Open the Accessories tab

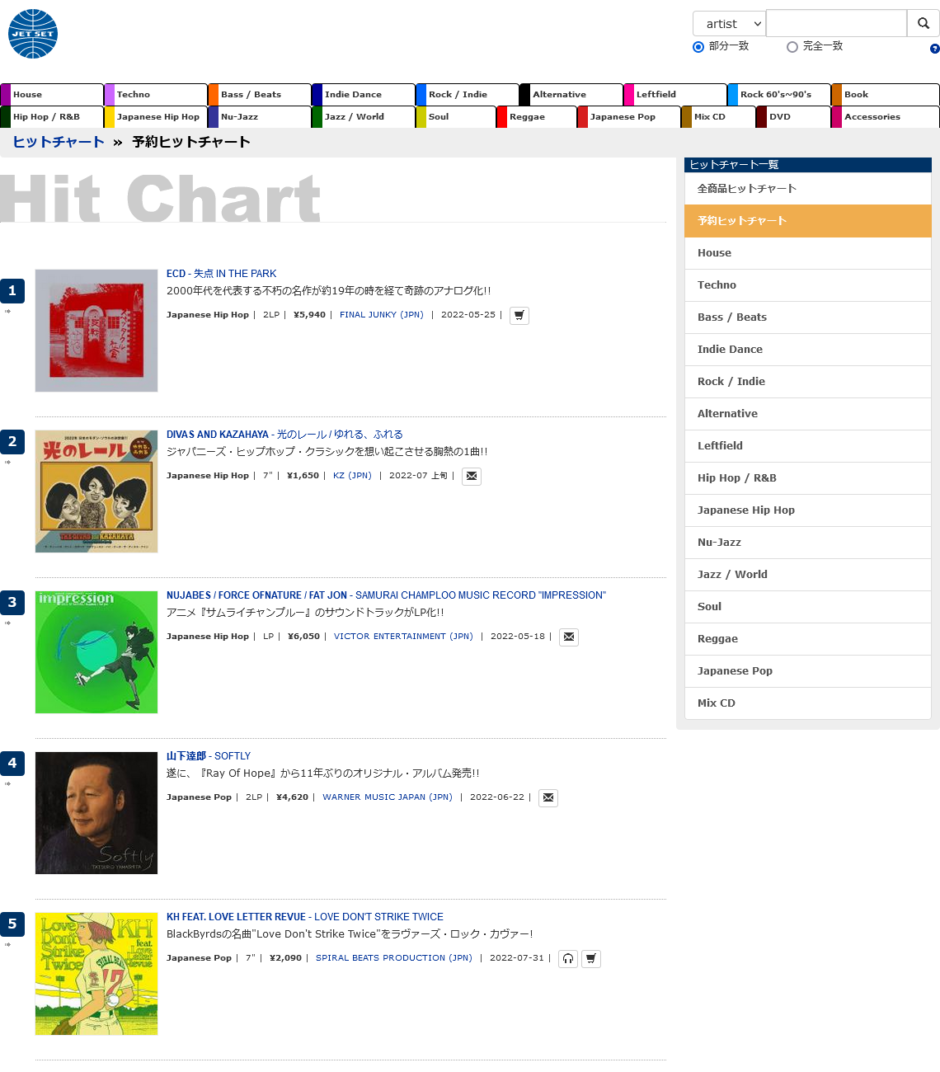[885, 117]
